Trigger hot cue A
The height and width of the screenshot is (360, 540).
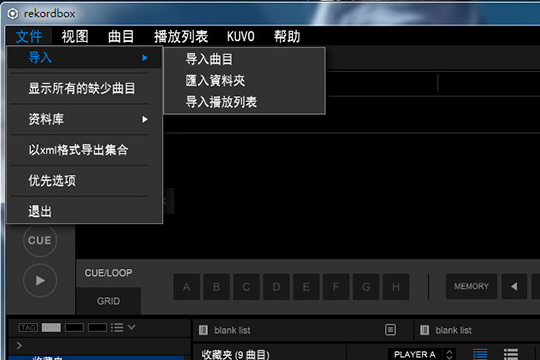[x=187, y=287]
